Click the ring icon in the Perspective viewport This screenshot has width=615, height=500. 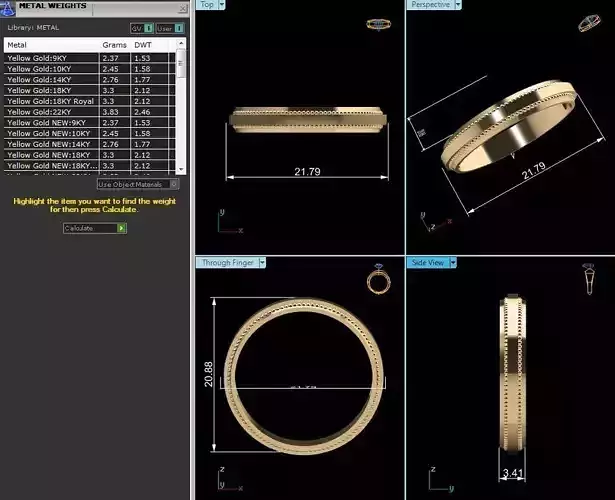589,23
